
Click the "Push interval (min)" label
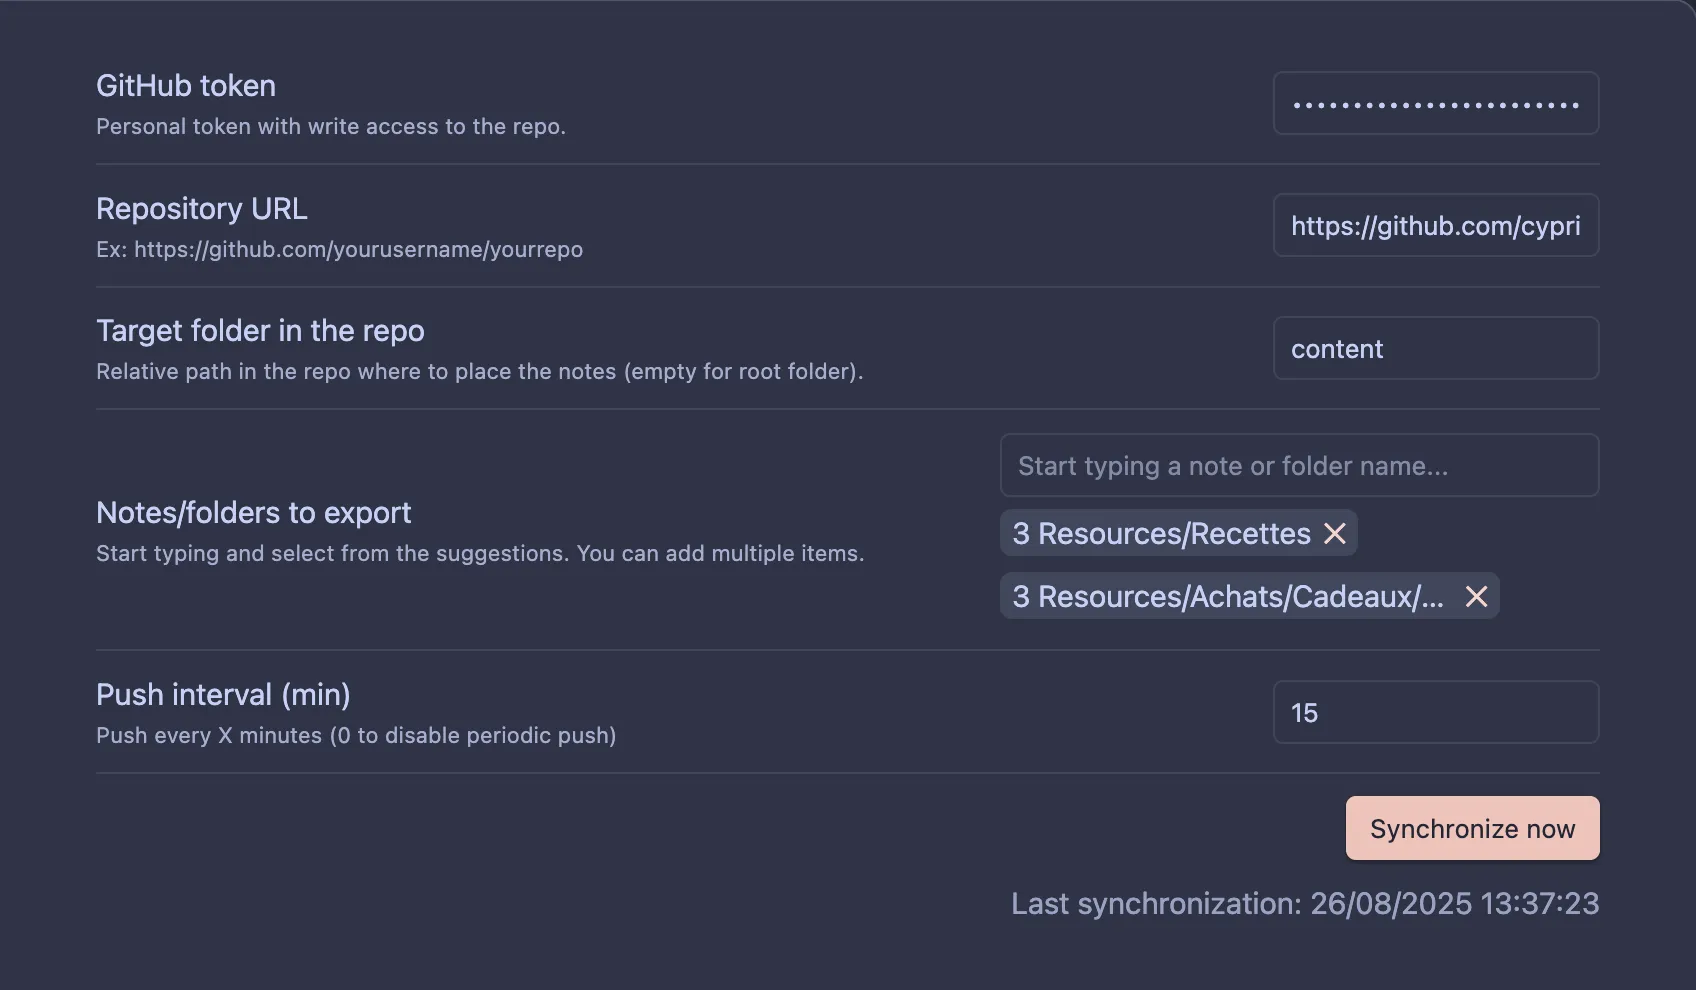tap(222, 694)
